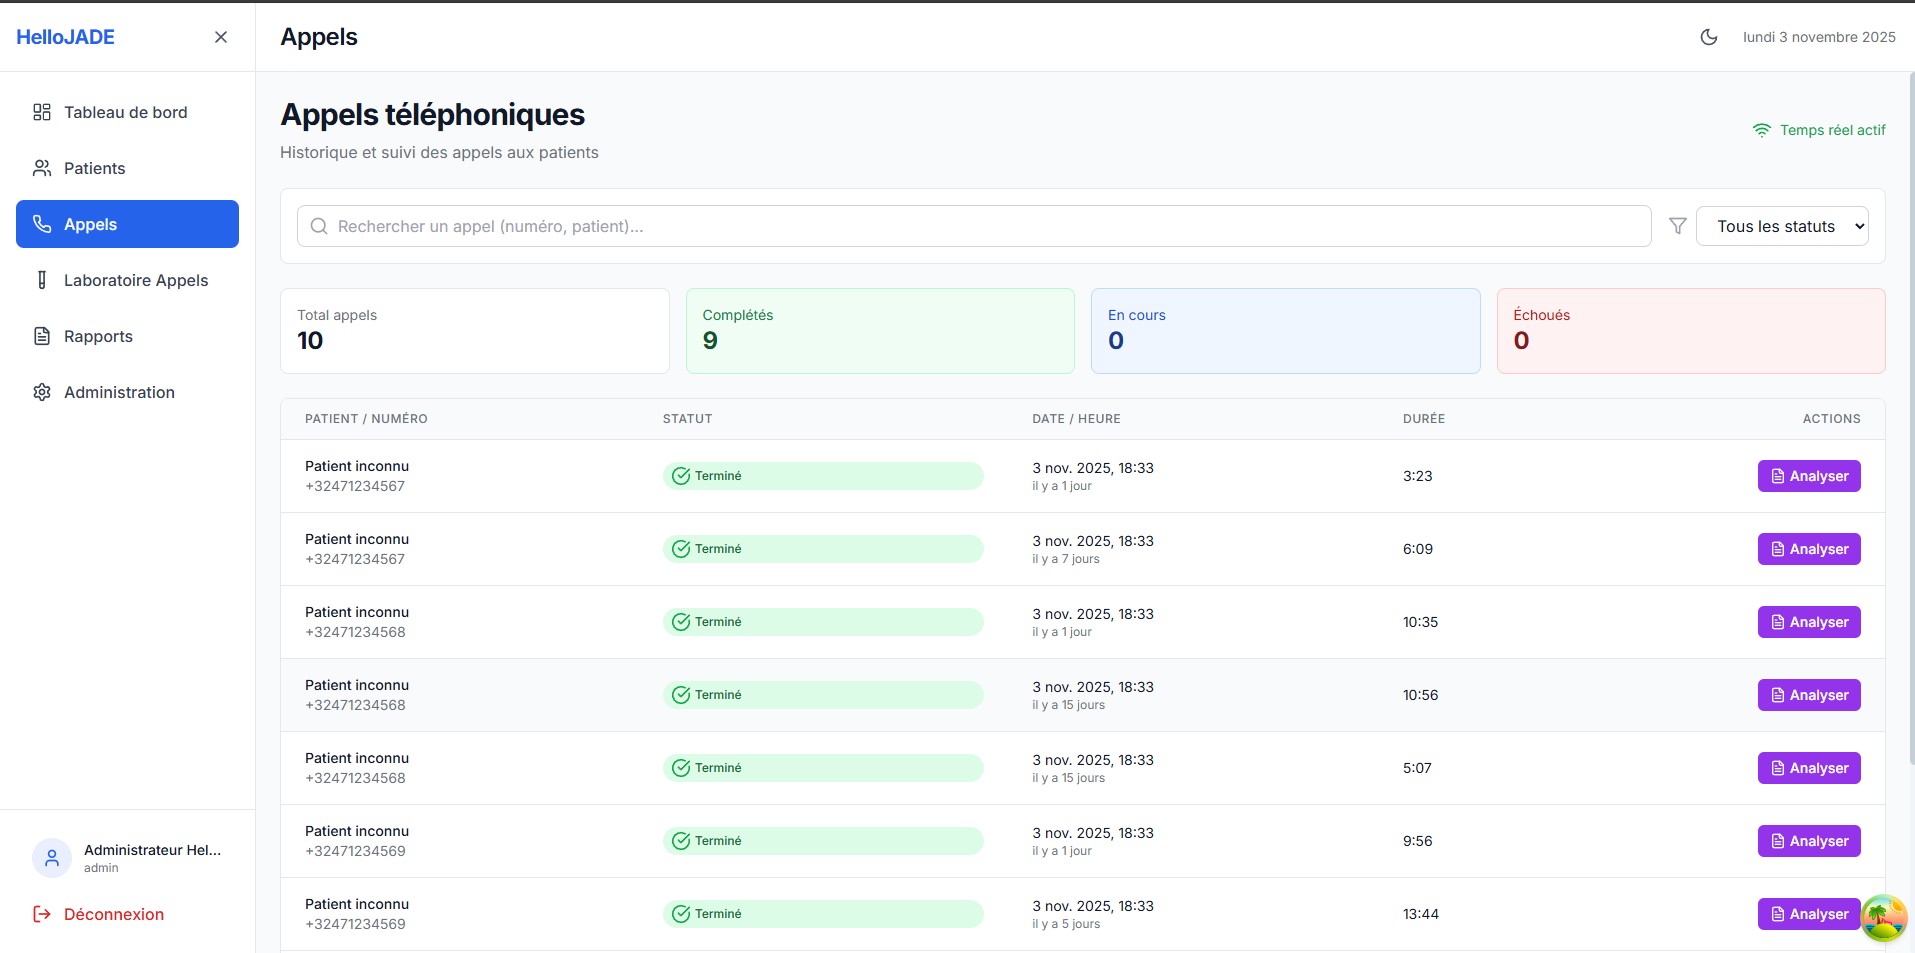
Task: Click Analyser on the first call row
Action: tap(1808, 476)
